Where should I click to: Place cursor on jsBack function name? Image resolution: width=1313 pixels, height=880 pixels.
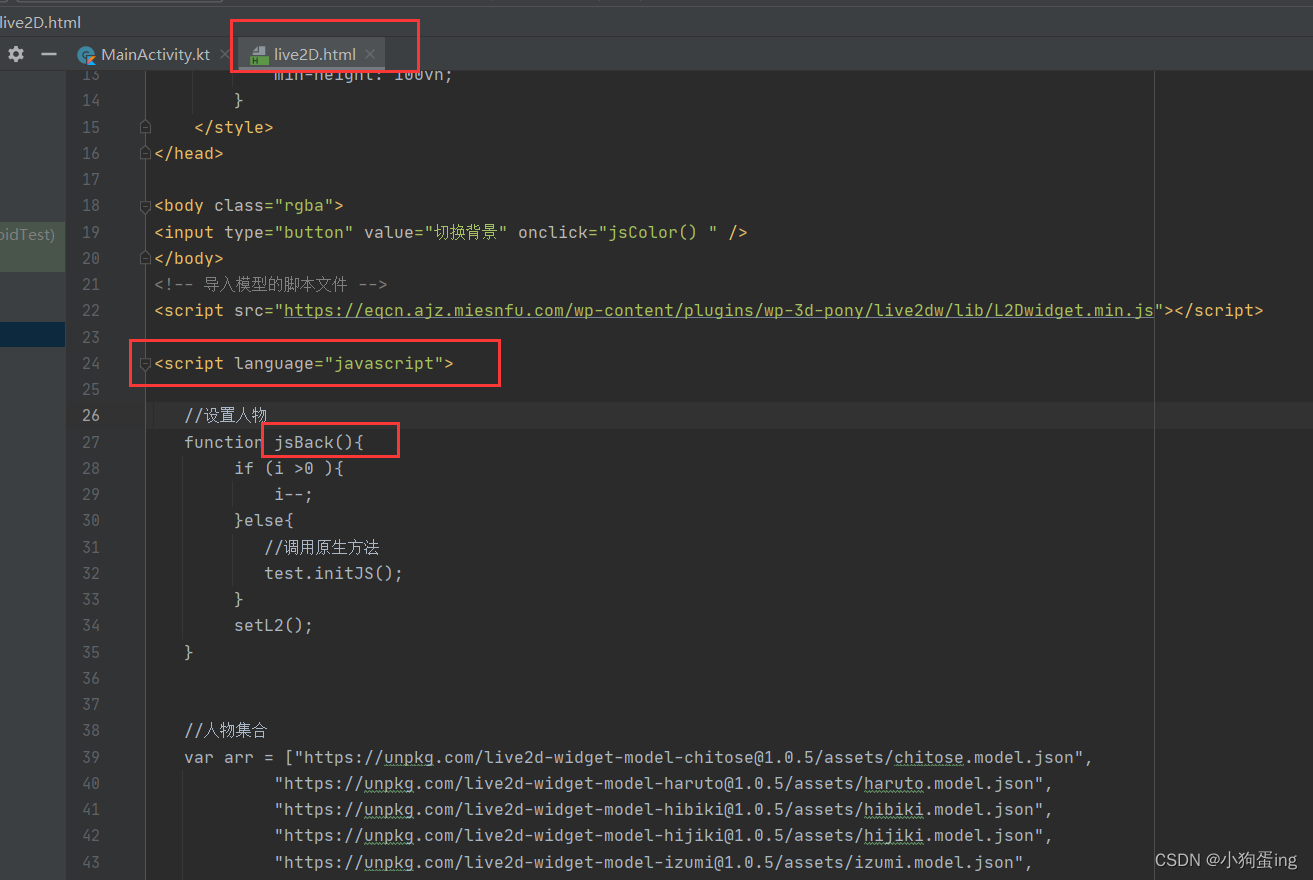(x=304, y=442)
